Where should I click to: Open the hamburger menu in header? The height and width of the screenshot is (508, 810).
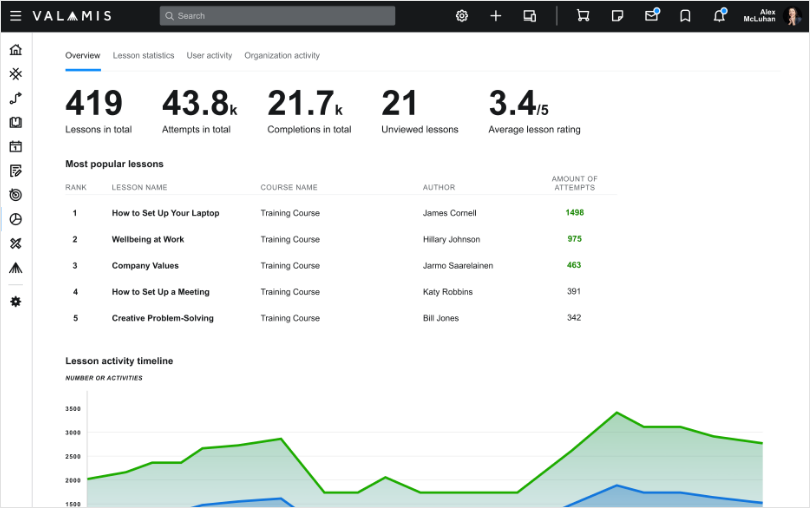[x=15, y=16]
